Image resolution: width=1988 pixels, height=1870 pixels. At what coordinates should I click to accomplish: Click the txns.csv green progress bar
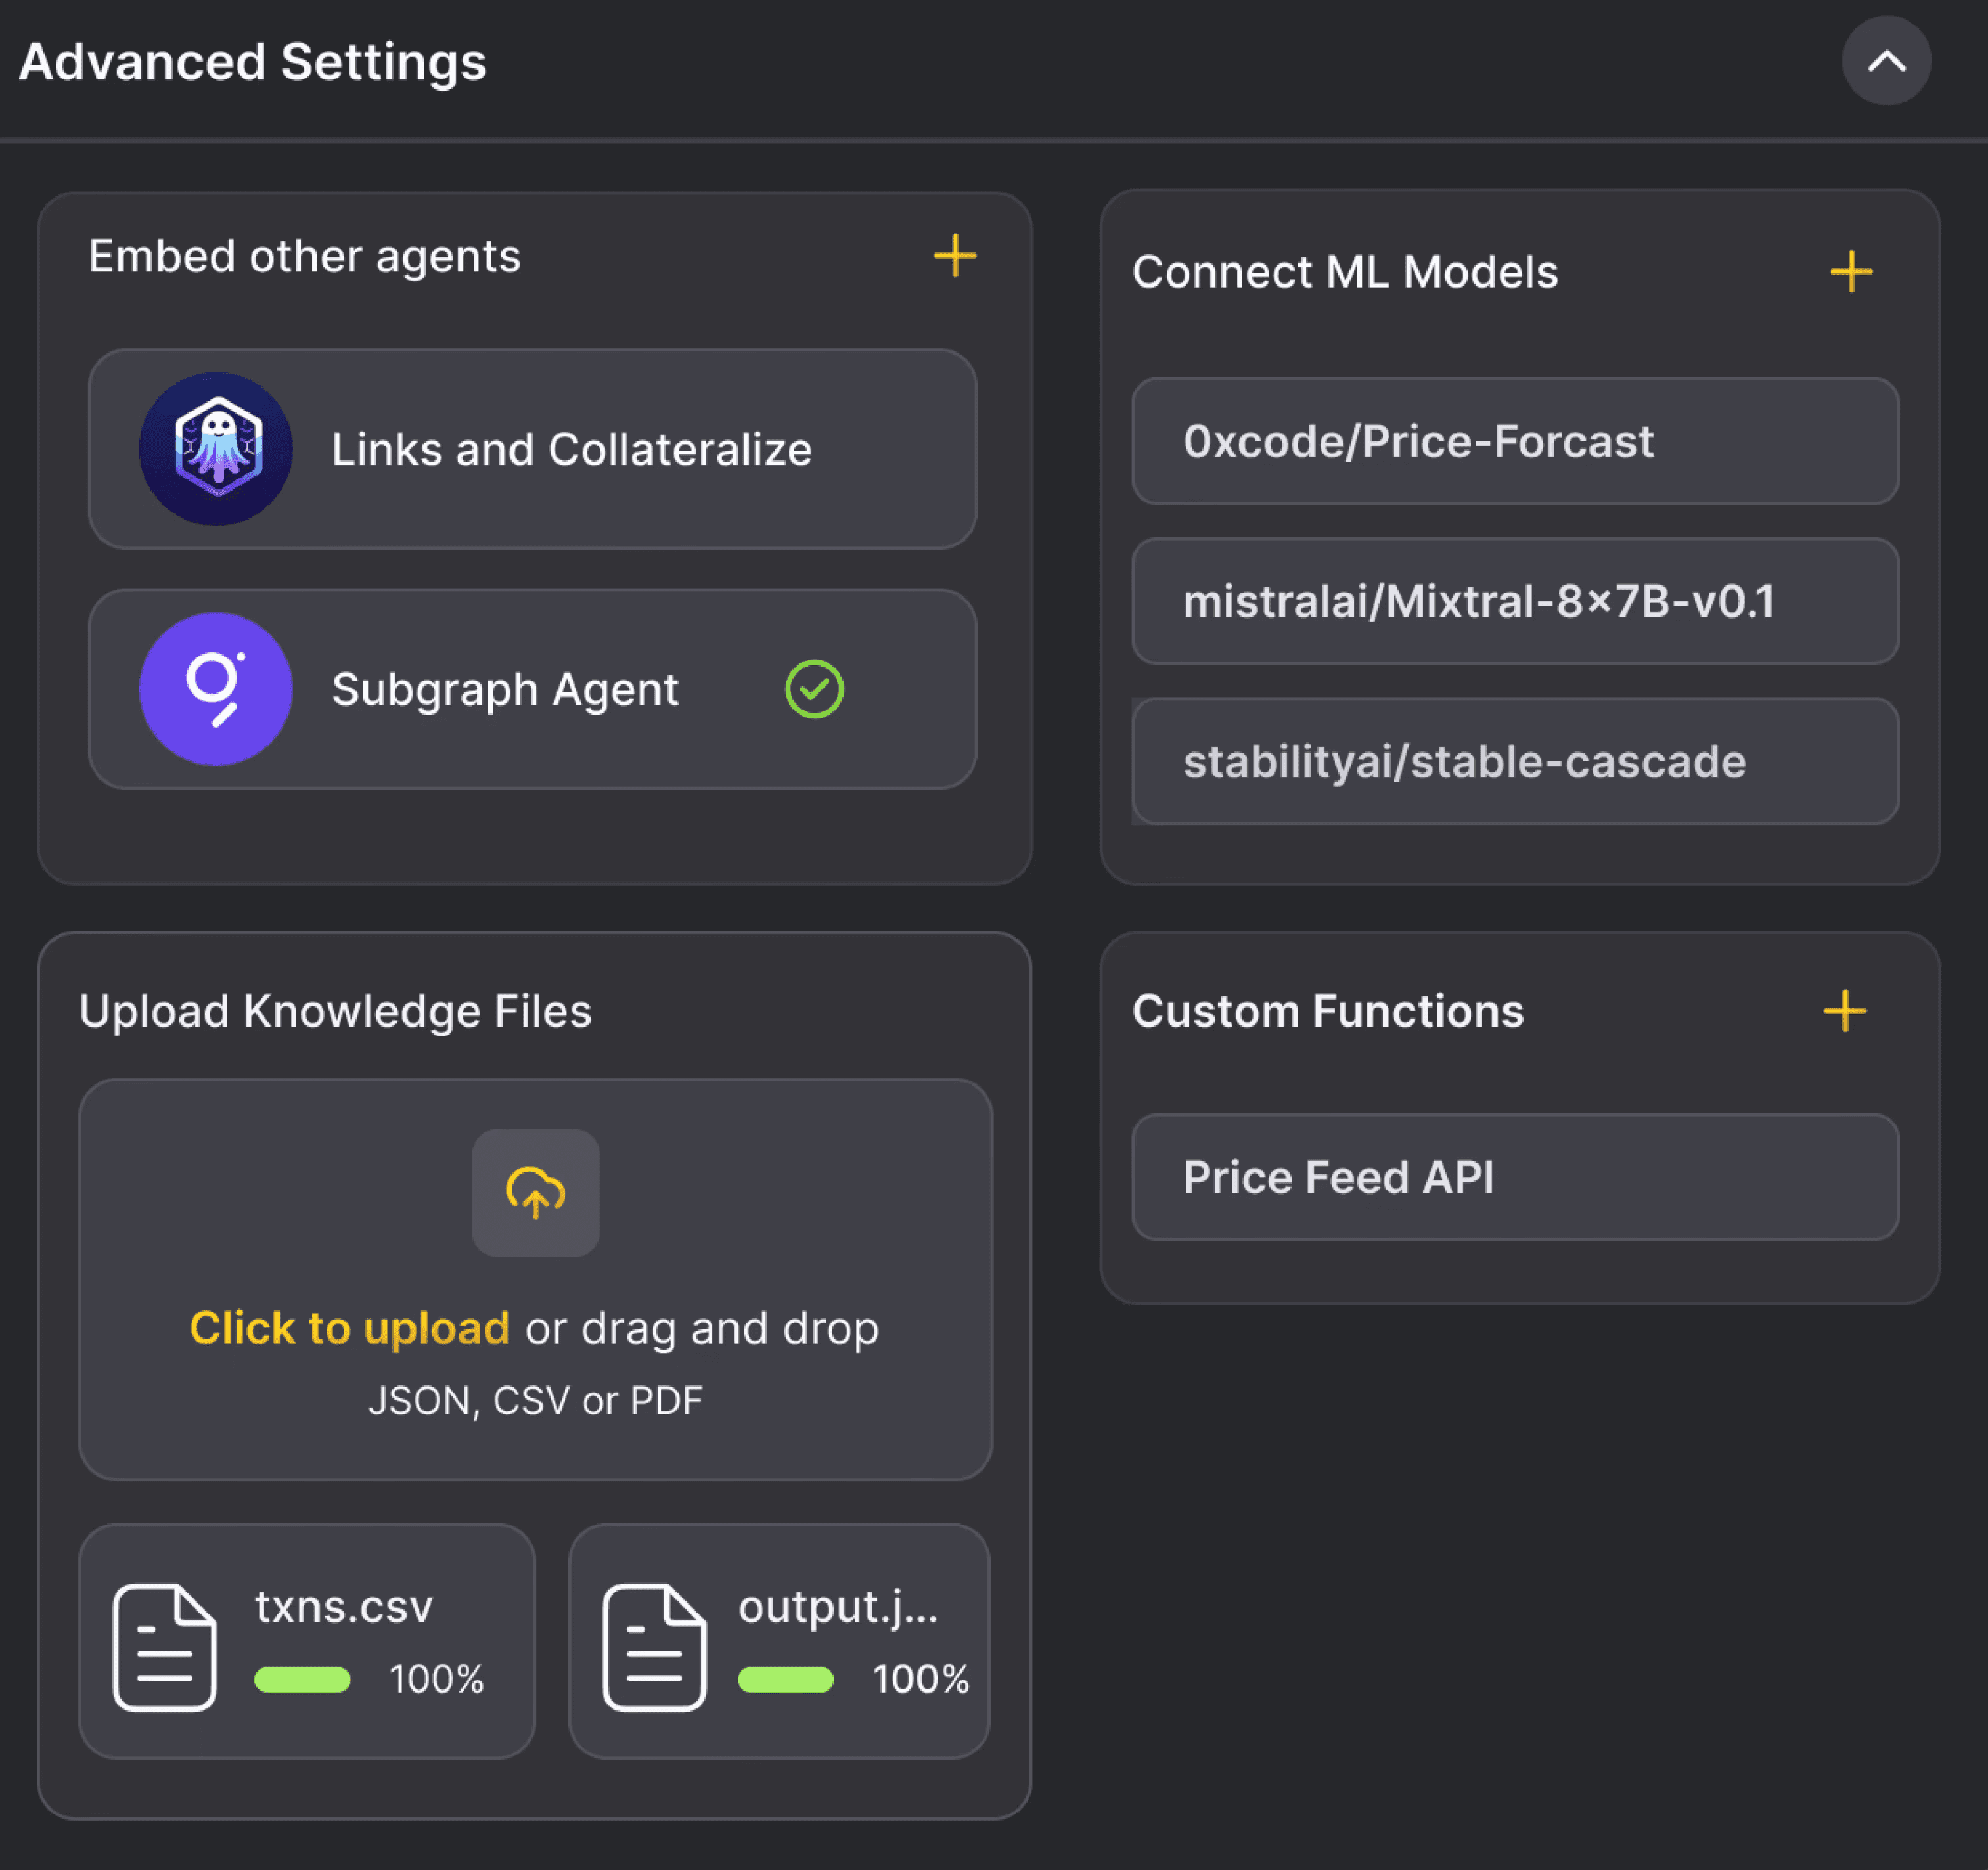pos(302,1679)
